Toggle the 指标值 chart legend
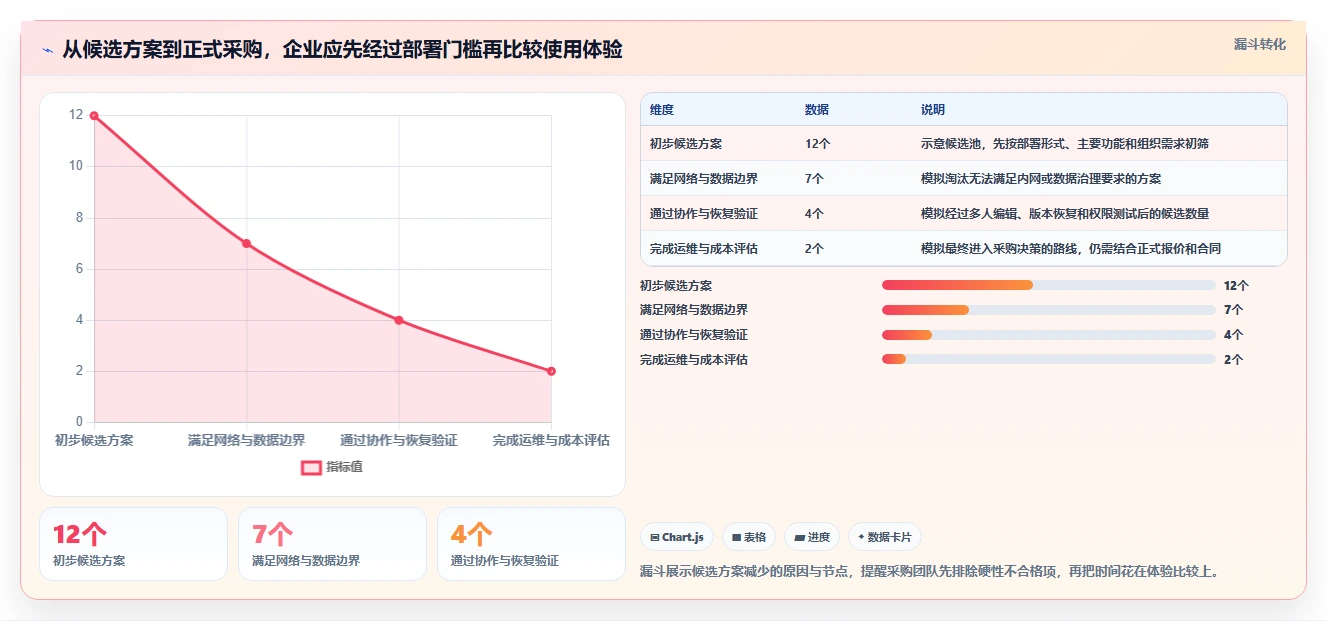The height and width of the screenshot is (621, 1327). click(332, 467)
